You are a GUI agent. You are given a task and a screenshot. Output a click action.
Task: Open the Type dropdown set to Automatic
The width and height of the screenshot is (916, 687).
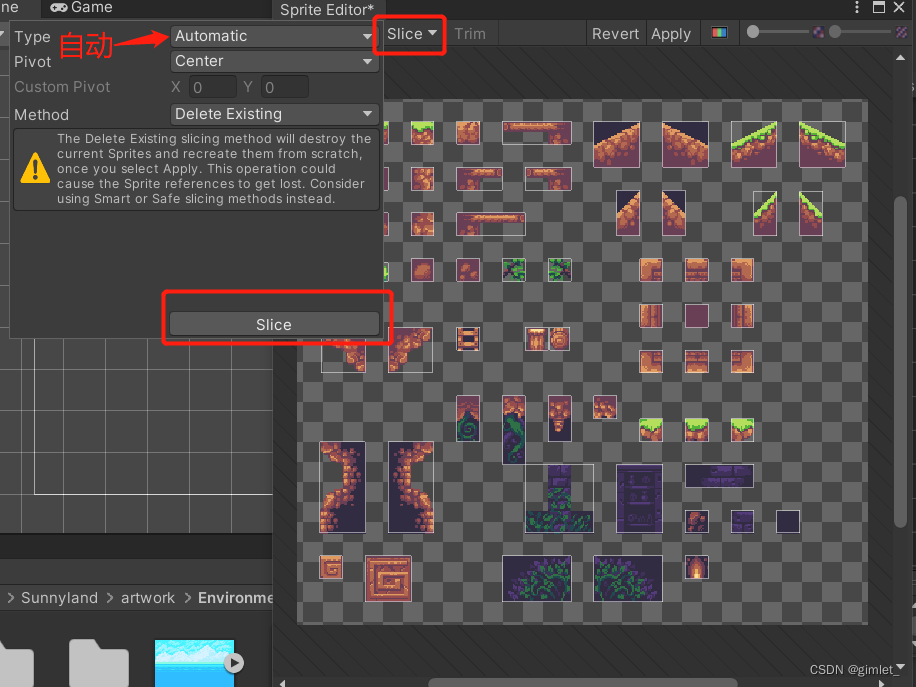tap(274, 36)
